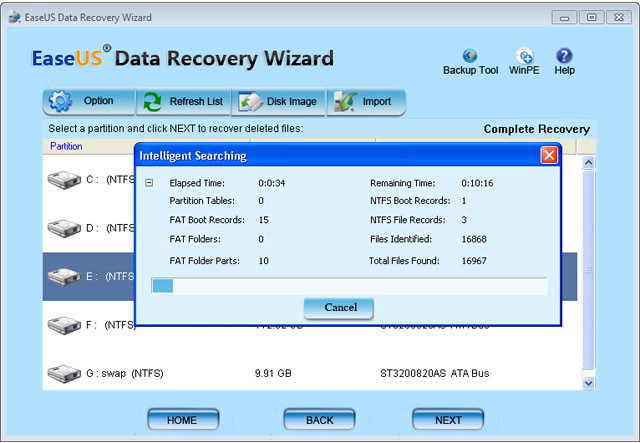Click the FAT Boot Records label
Screen dimensions: 640x443
click(x=207, y=220)
